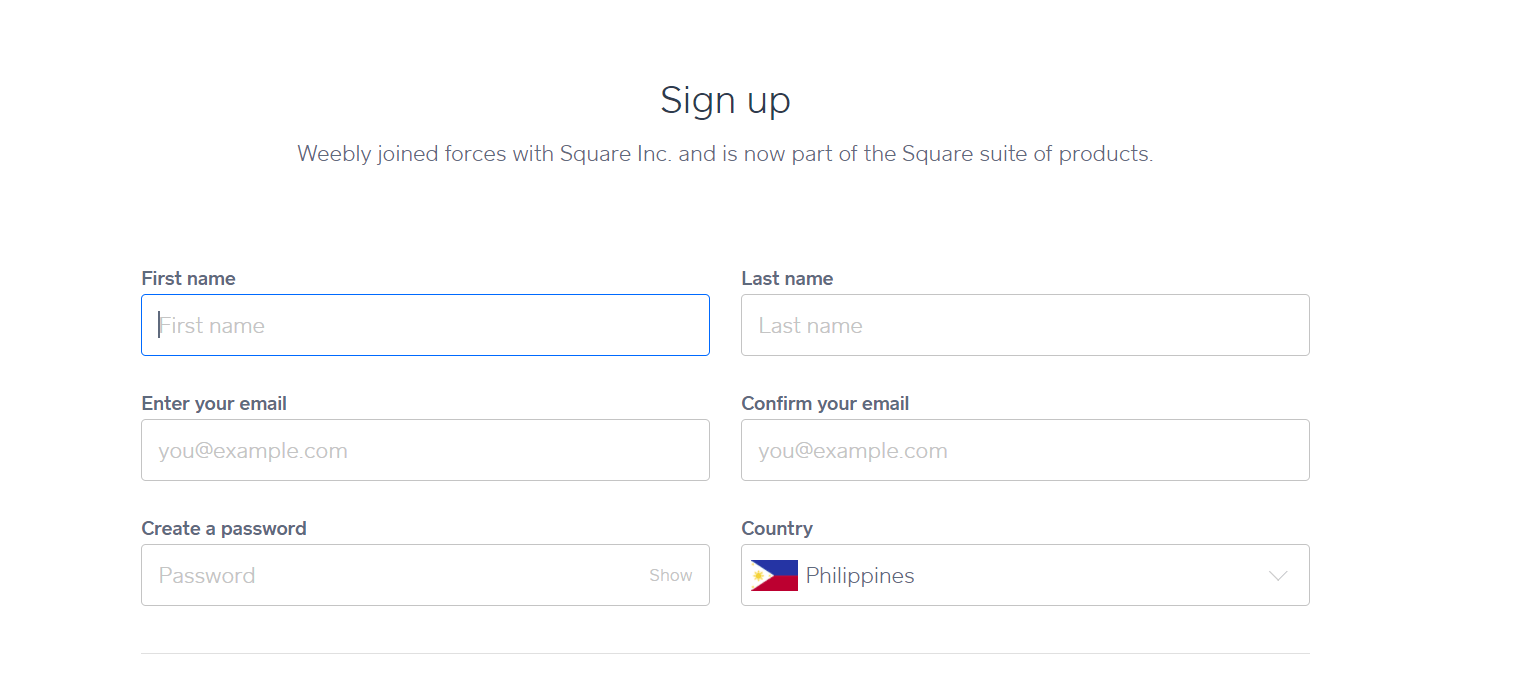
Task: Click the Philippines flag icon
Action: click(x=774, y=575)
